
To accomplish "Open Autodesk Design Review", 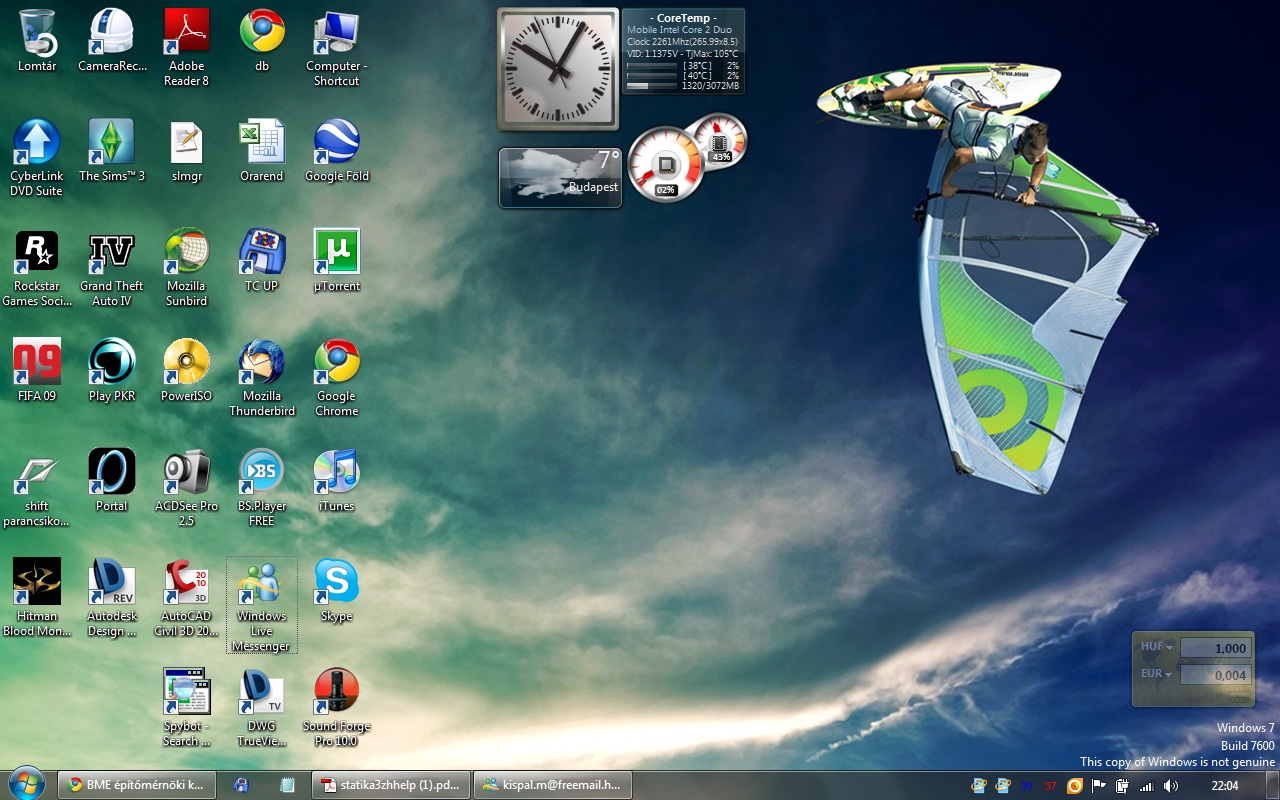I will (x=112, y=597).
